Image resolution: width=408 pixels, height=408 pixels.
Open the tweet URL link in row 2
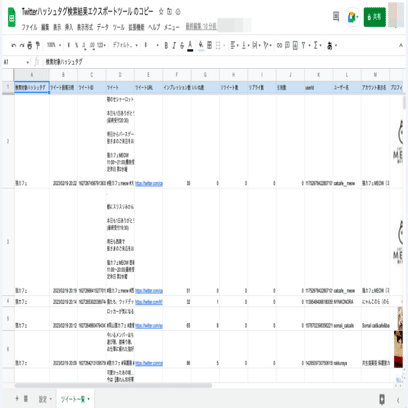tap(149, 183)
